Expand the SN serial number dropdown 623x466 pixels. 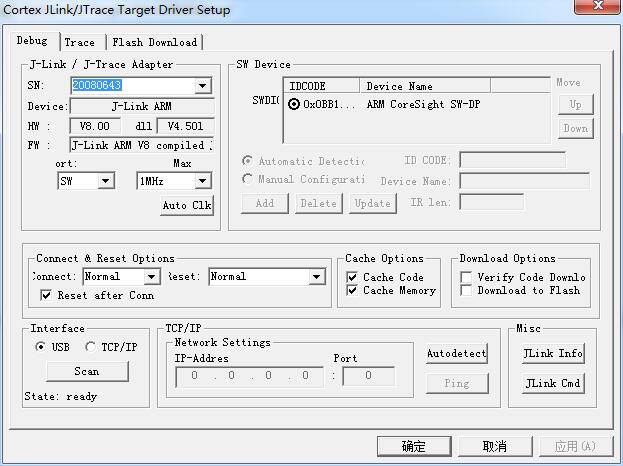(x=202, y=85)
